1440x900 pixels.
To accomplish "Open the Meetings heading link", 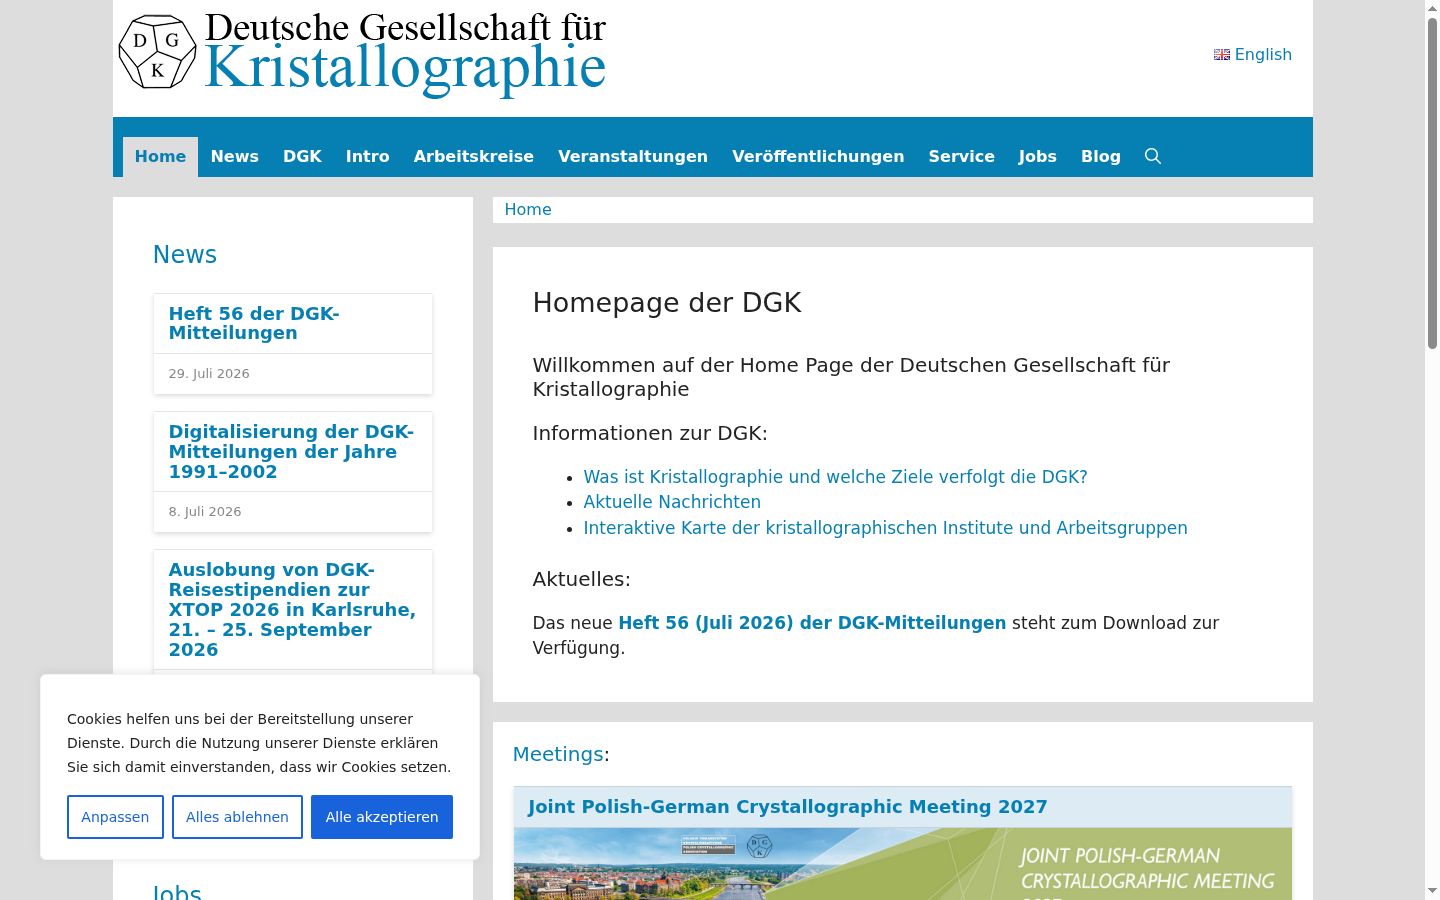I will (558, 754).
